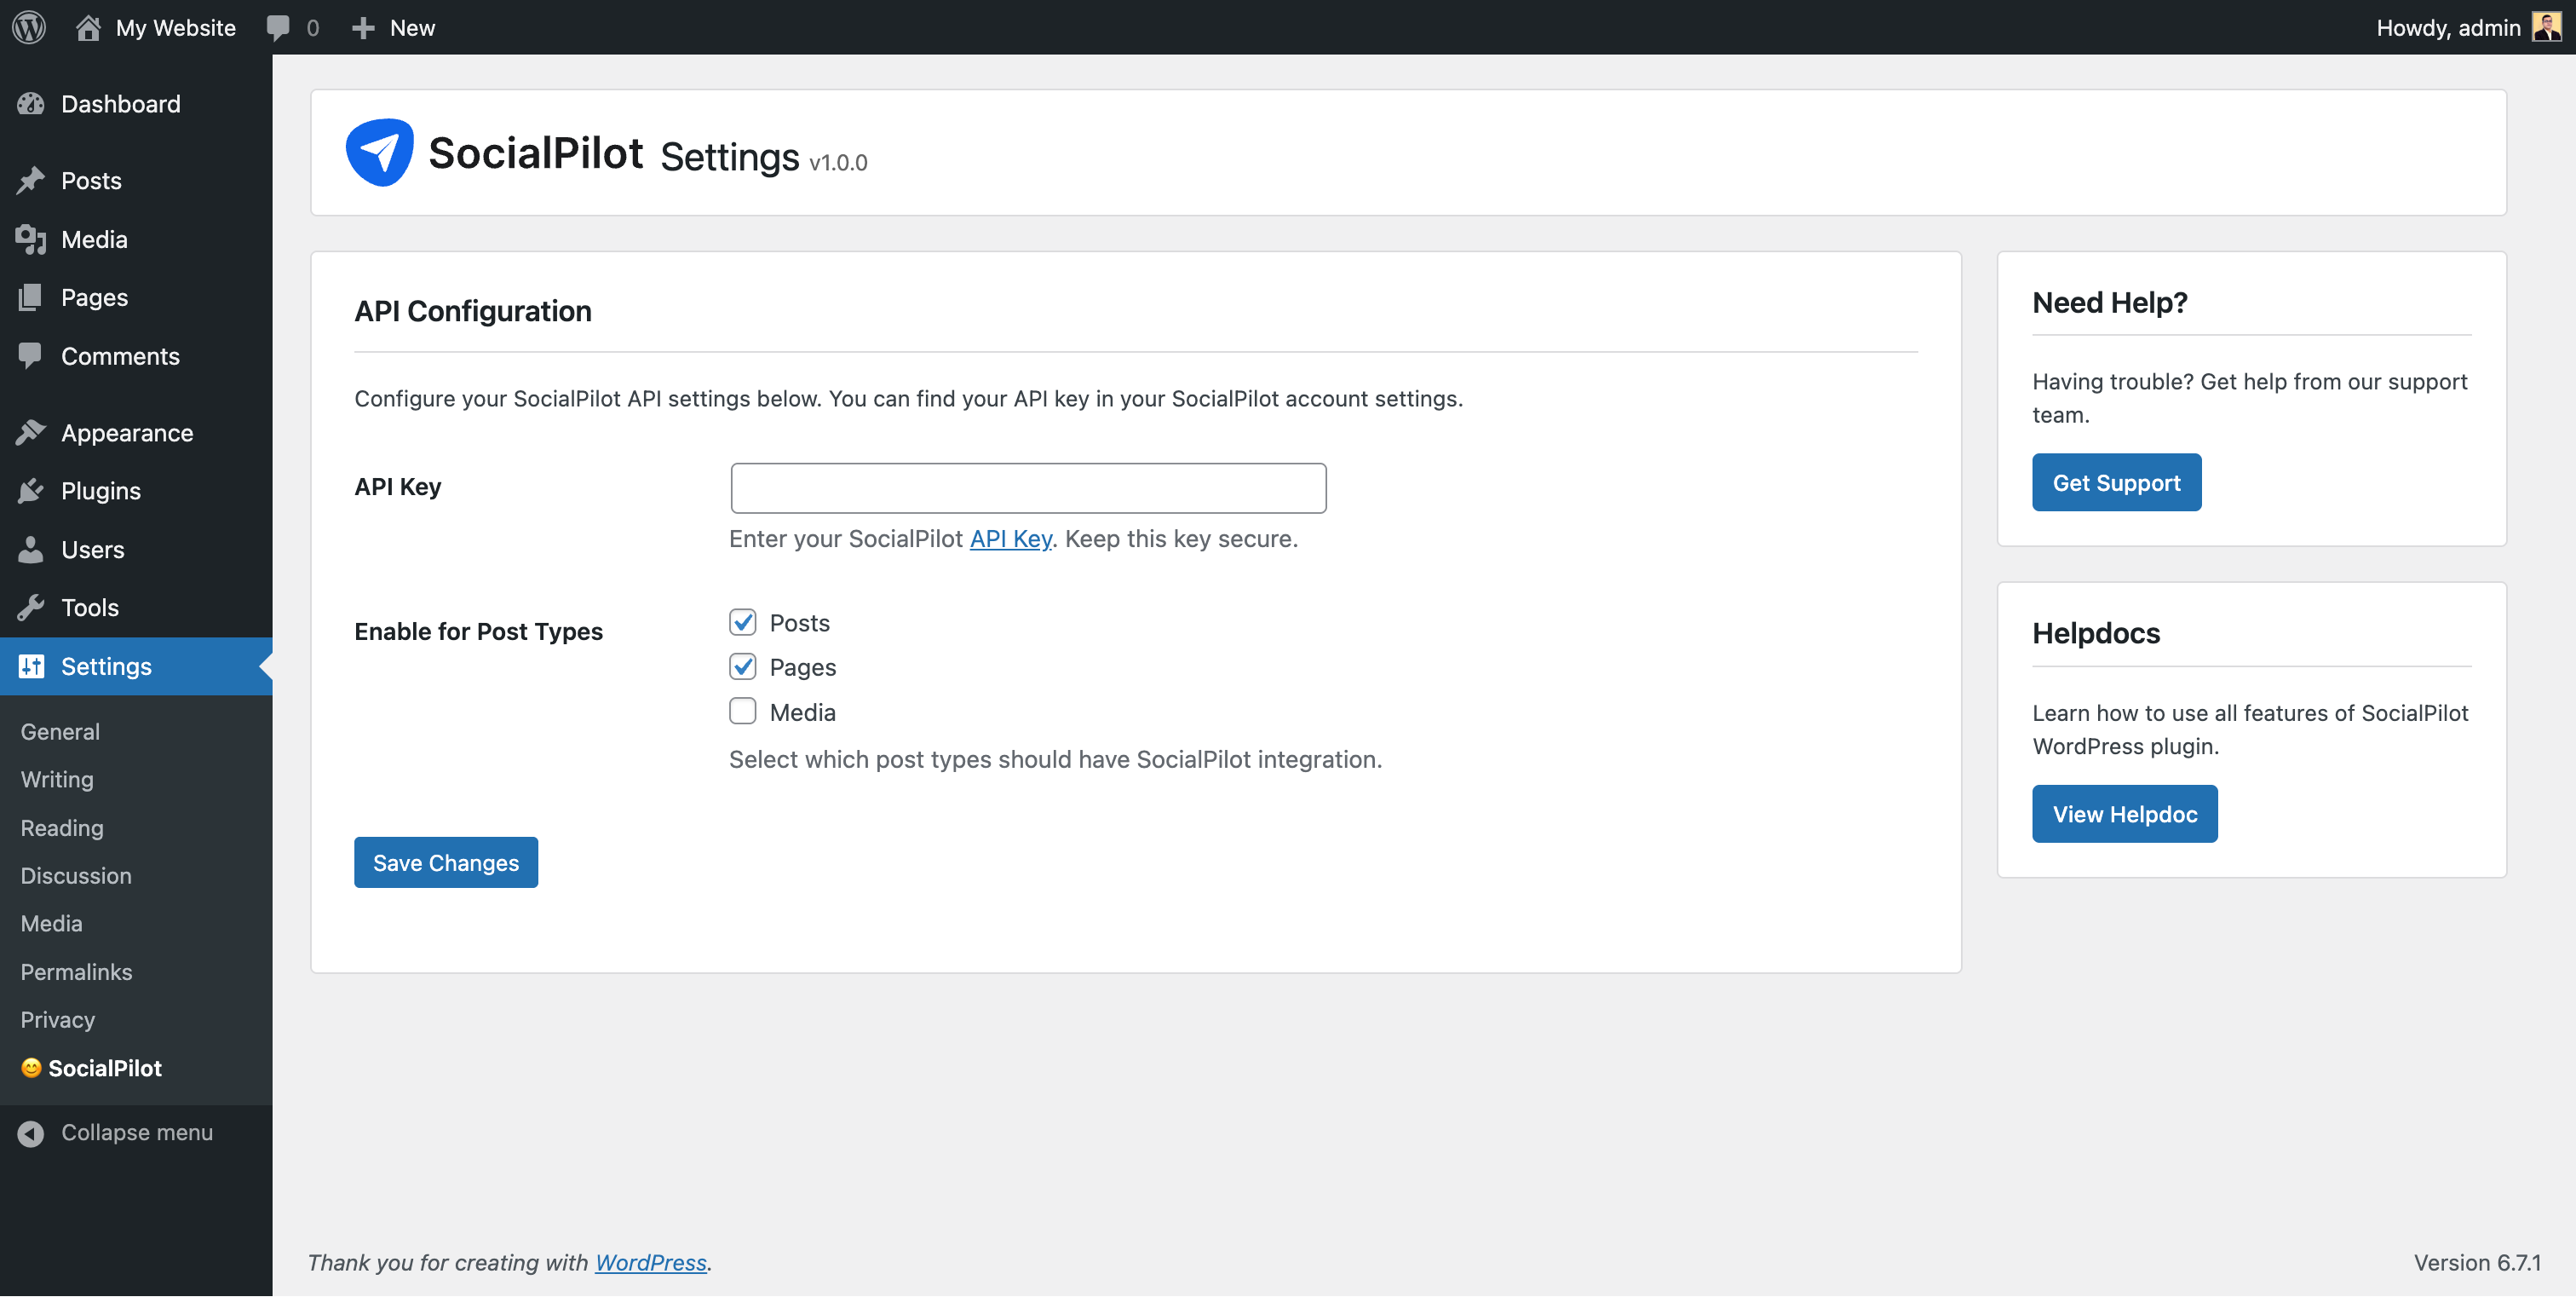Click the Media library icon in sidebar
Screen dimensions: 2576x1297
pos(31,239)
